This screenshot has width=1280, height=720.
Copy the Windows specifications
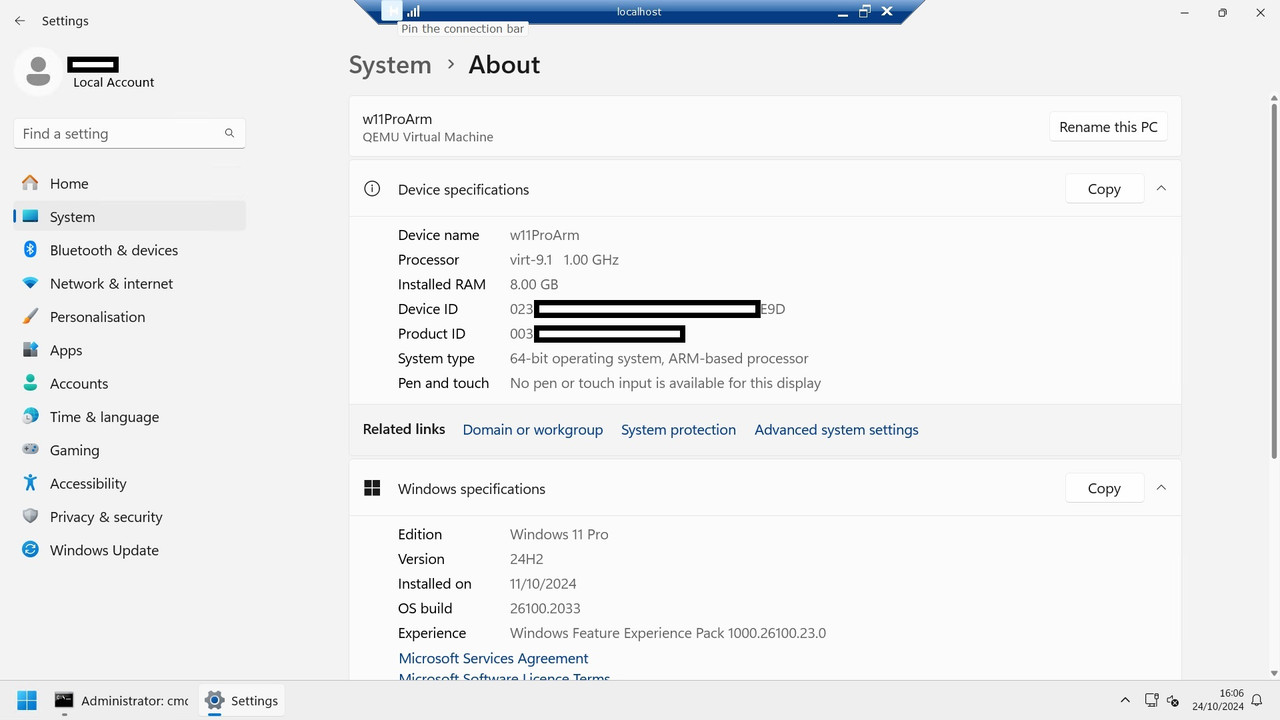pos(1104,488)
